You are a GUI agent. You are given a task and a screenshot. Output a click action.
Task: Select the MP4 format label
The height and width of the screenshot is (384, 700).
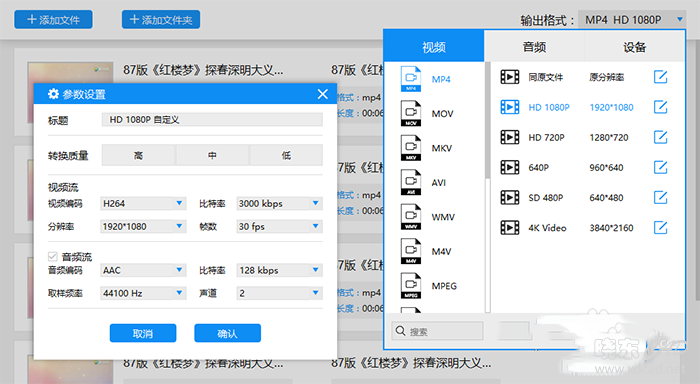coord(441,79)
